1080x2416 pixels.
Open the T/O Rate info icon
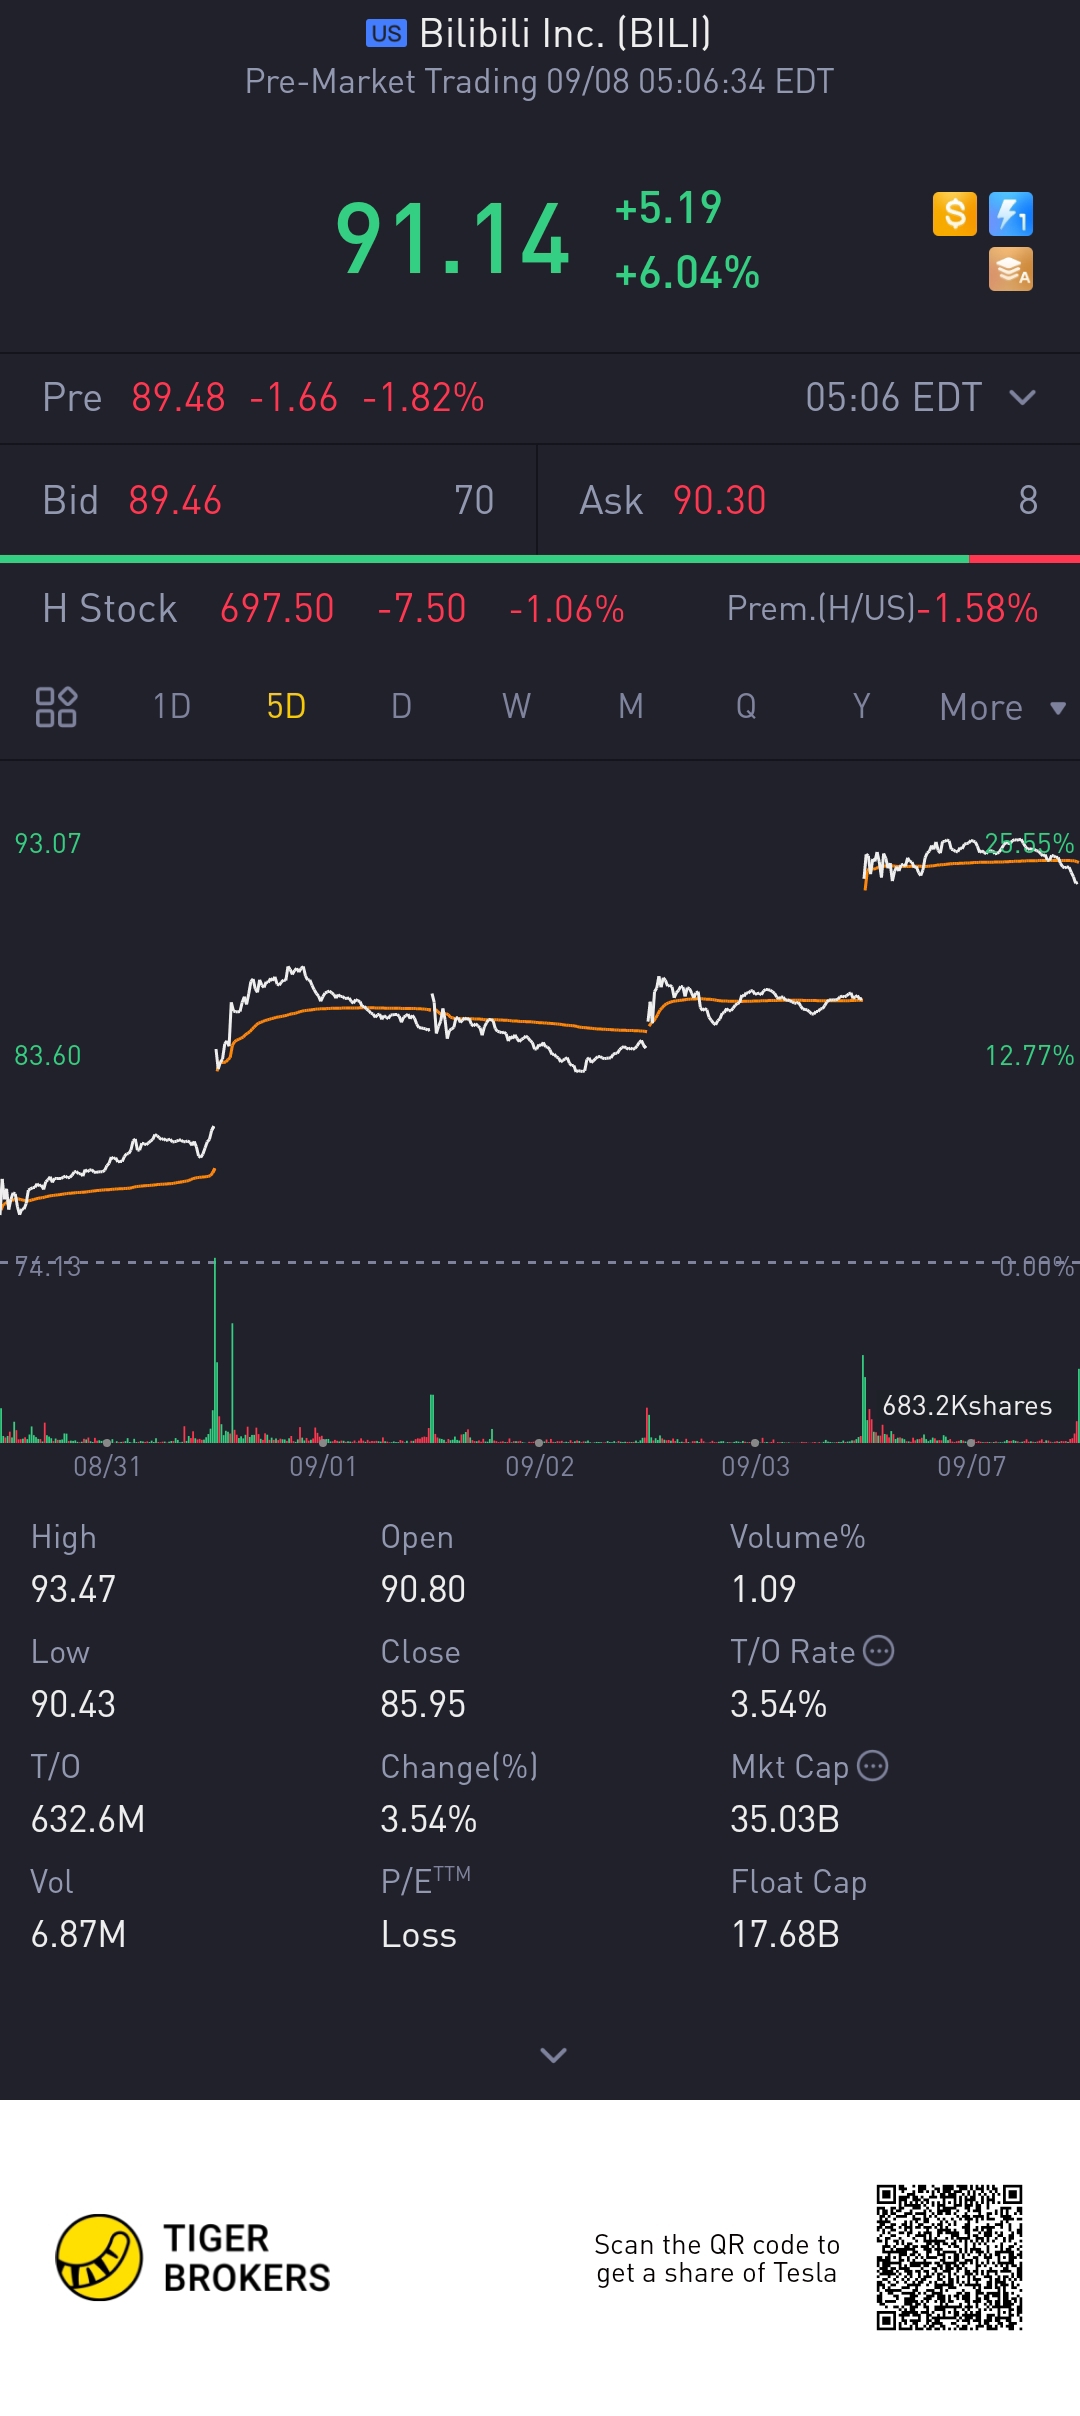click(x=878, y=1651)
